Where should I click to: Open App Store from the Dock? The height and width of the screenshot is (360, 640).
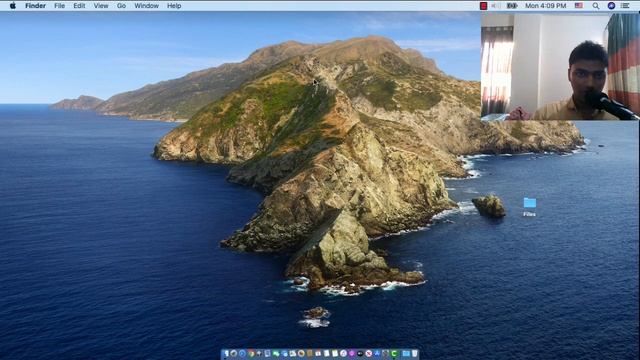coord(377,353)
